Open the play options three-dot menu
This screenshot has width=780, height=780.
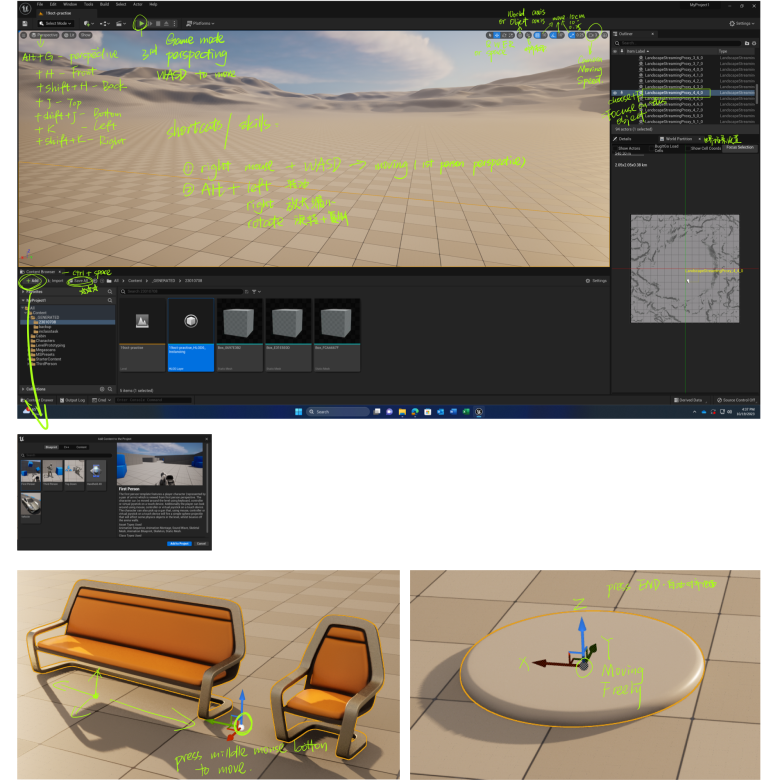[174, 23]
